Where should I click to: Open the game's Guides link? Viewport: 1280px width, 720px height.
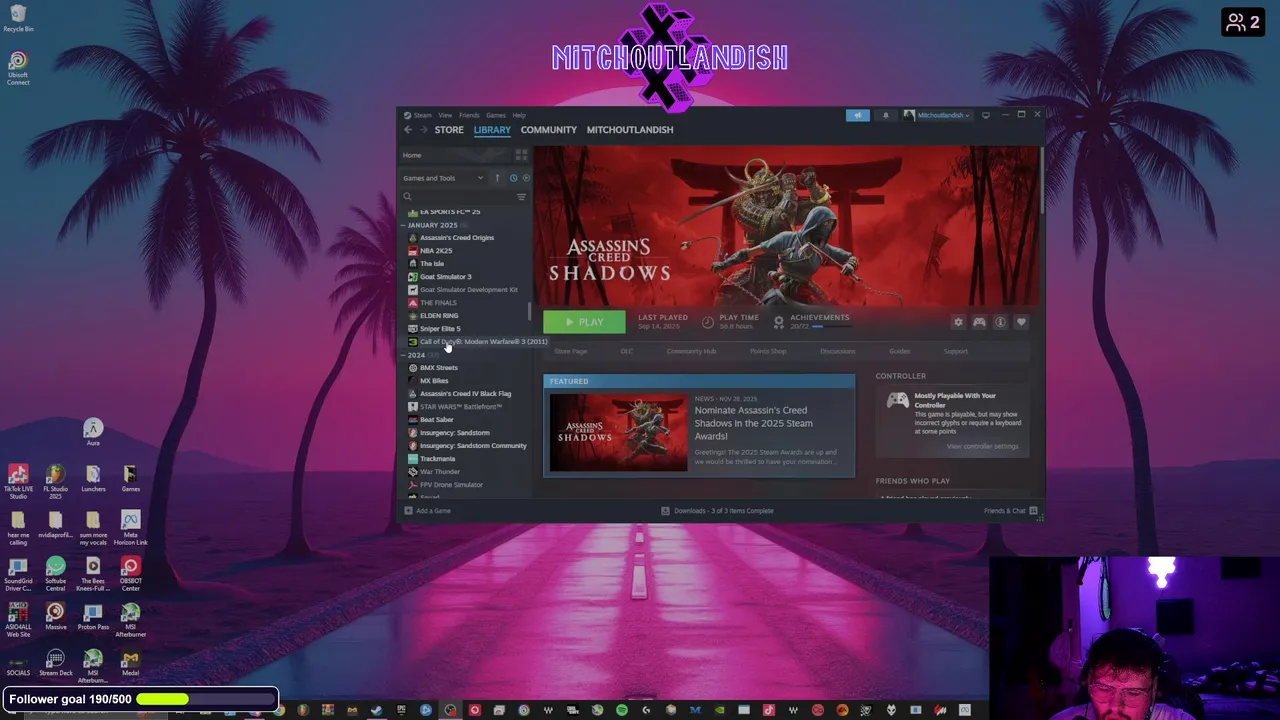[900, 351]
